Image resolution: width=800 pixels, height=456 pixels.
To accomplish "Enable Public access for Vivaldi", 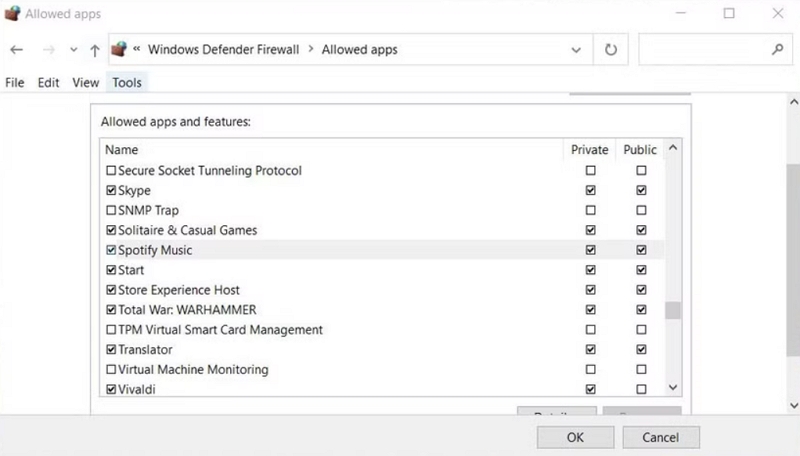I will (x=641, y=389).
